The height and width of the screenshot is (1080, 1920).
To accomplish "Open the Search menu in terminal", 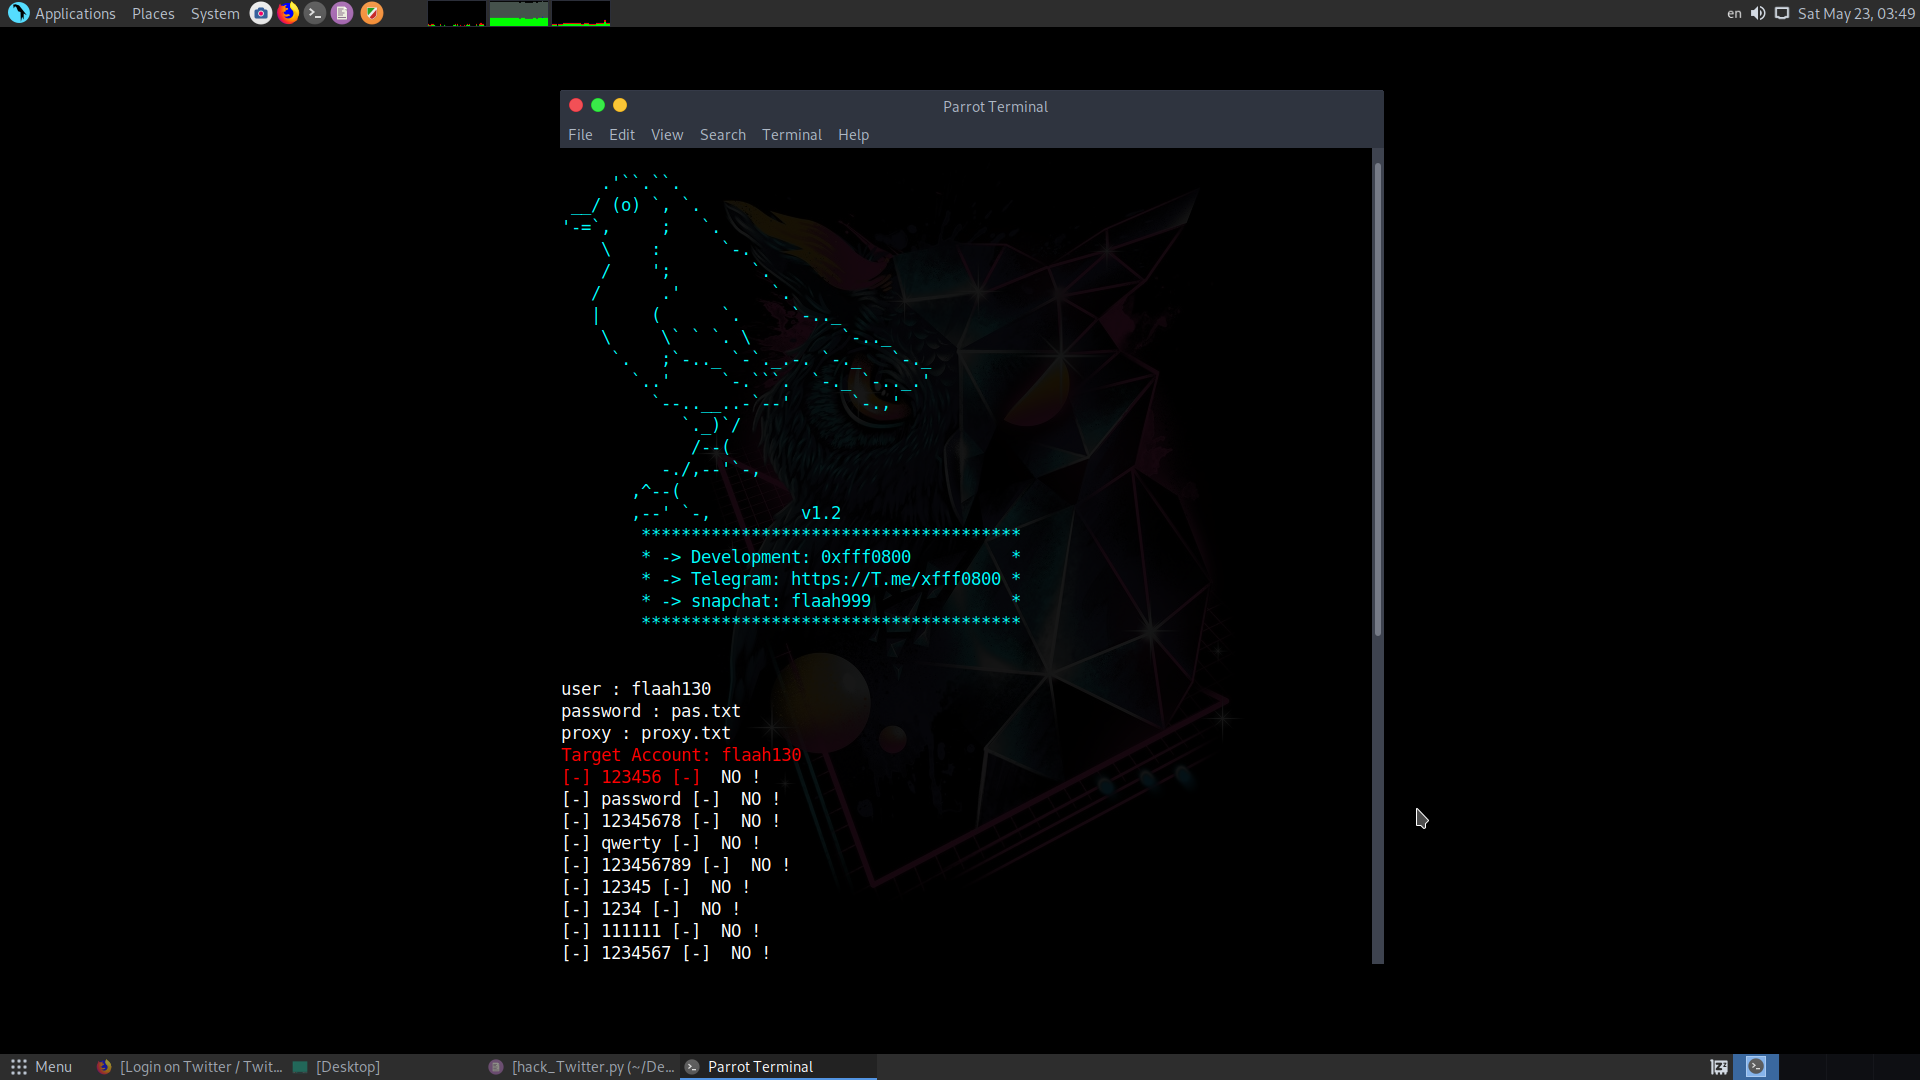I will point(722,134).
